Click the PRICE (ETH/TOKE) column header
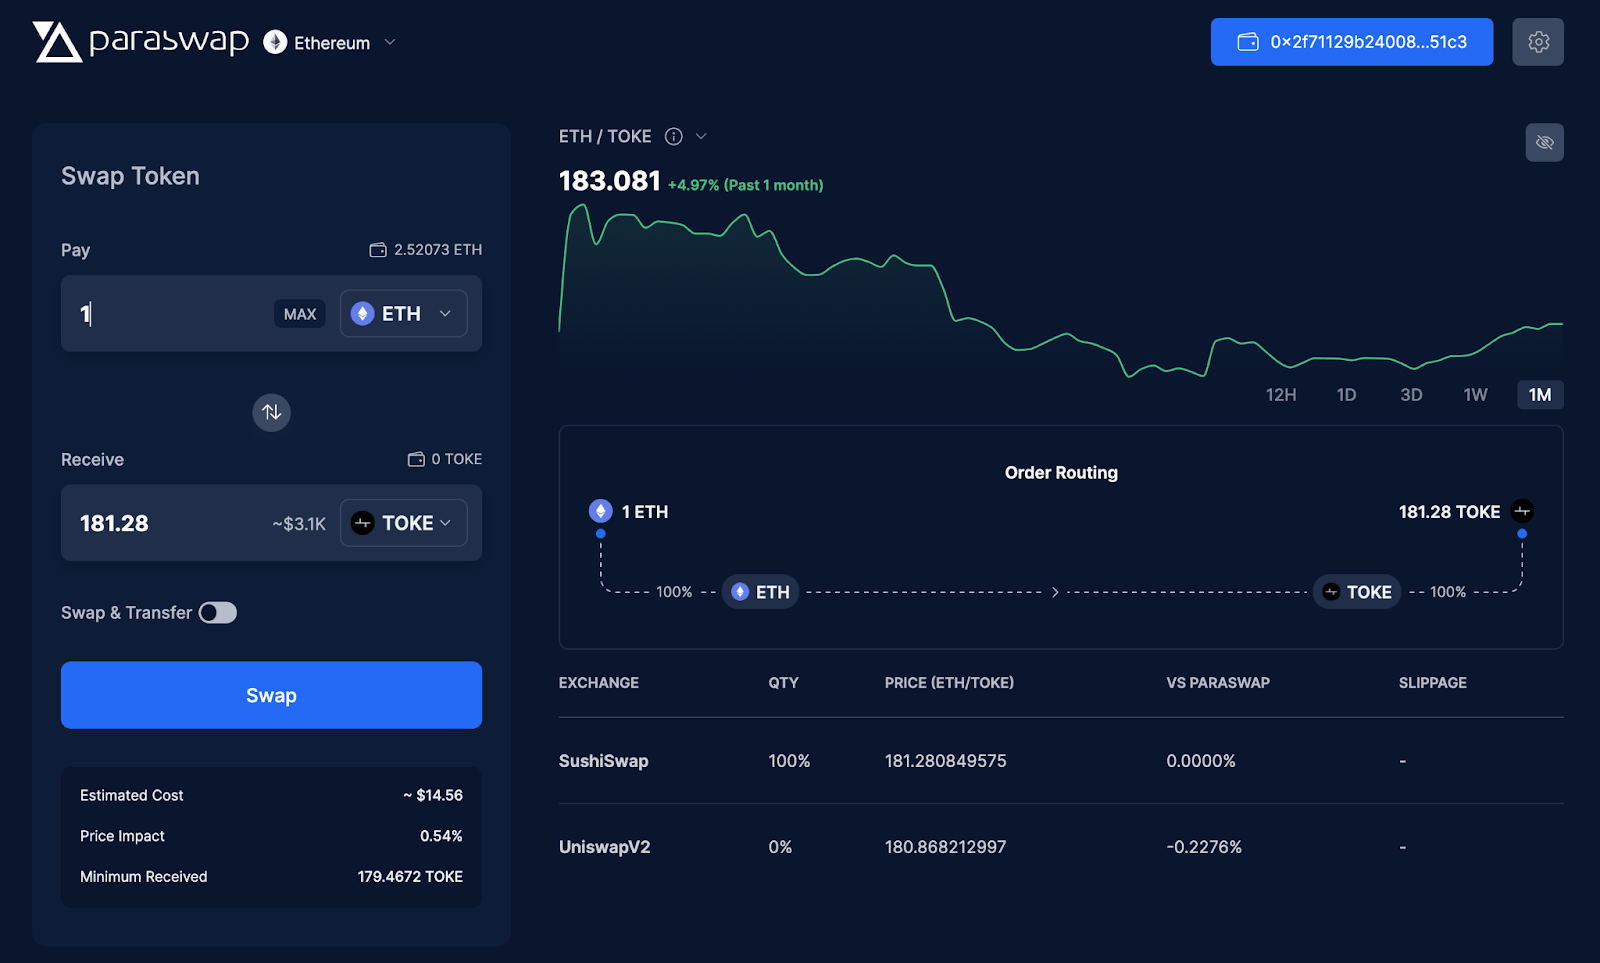The image size is (1600, 963). (x=949, y=683)
